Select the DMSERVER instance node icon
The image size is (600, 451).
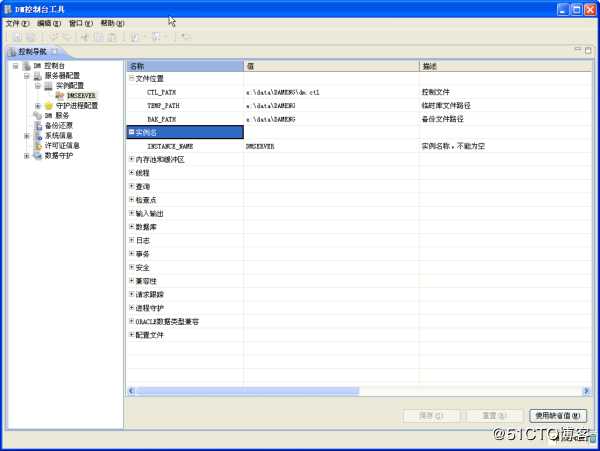(60, 96)
